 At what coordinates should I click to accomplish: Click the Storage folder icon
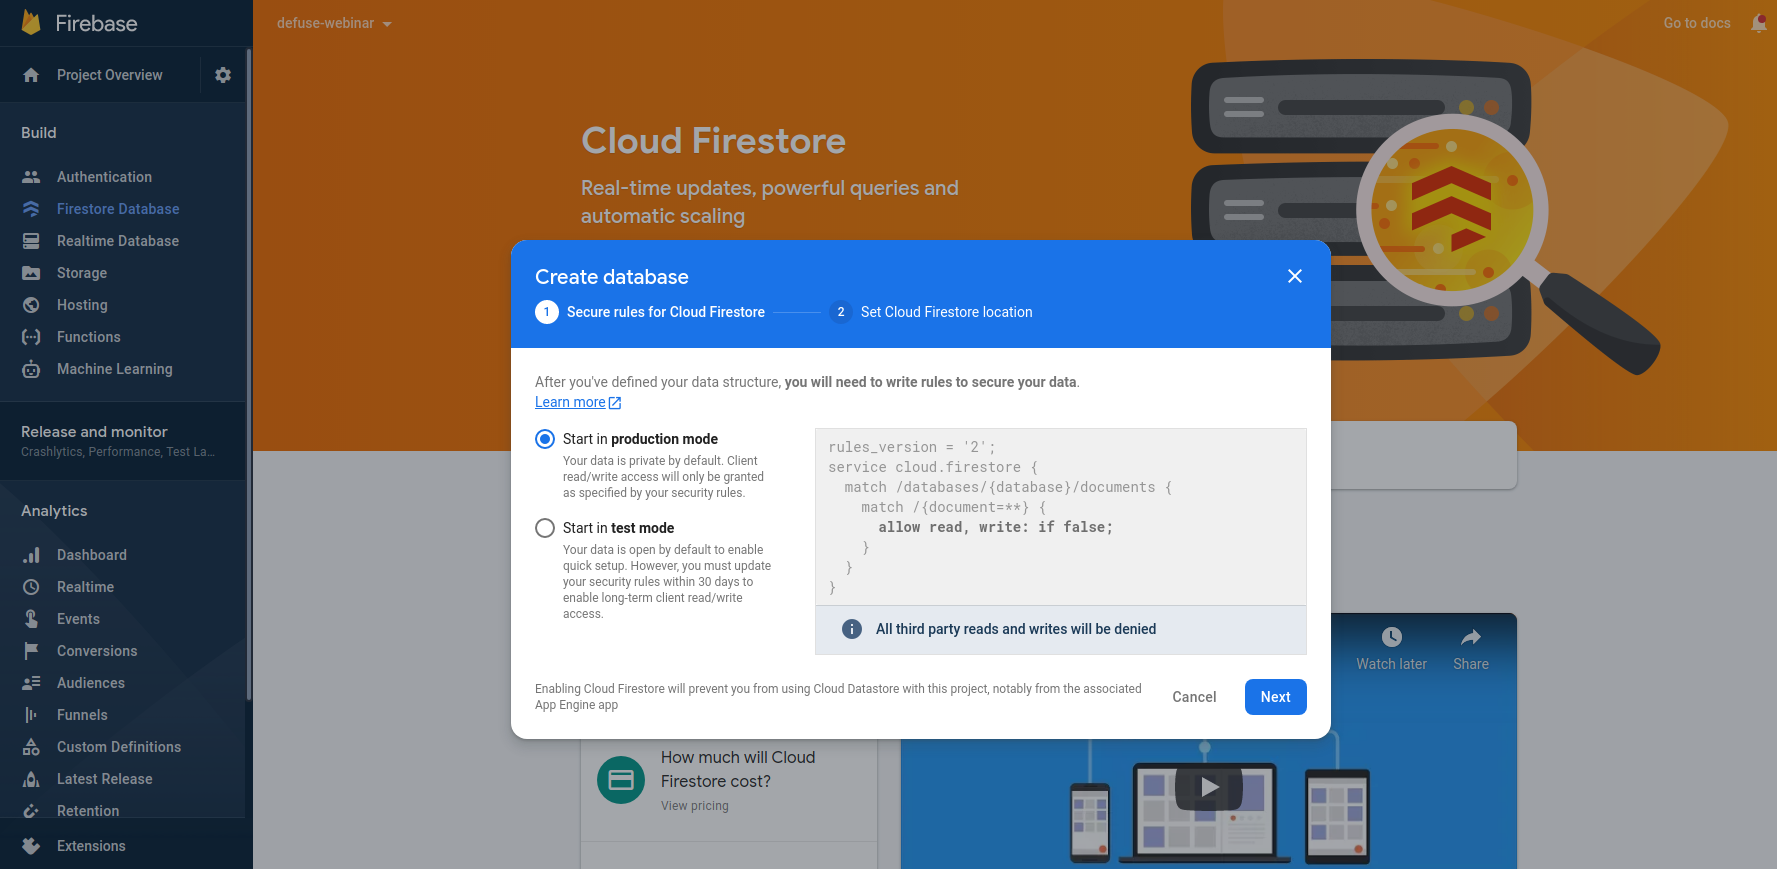click(x=31, y=273)
